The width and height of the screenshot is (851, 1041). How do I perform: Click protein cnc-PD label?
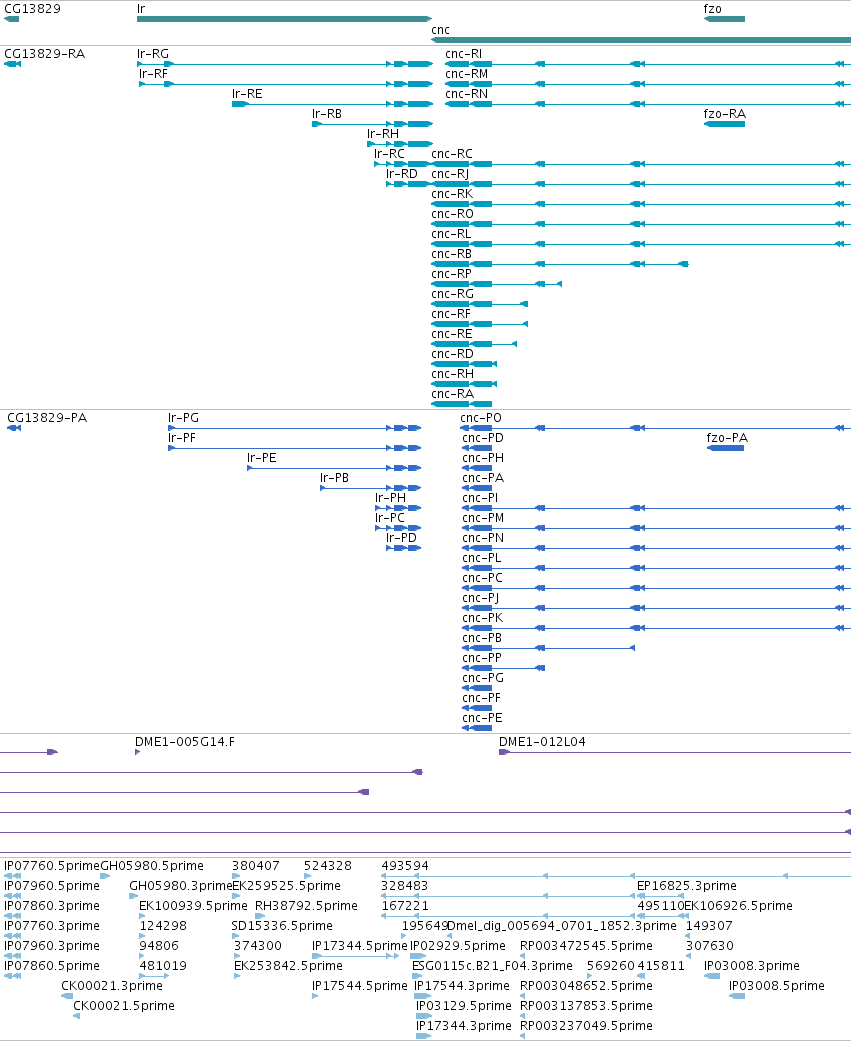(483, 438)
